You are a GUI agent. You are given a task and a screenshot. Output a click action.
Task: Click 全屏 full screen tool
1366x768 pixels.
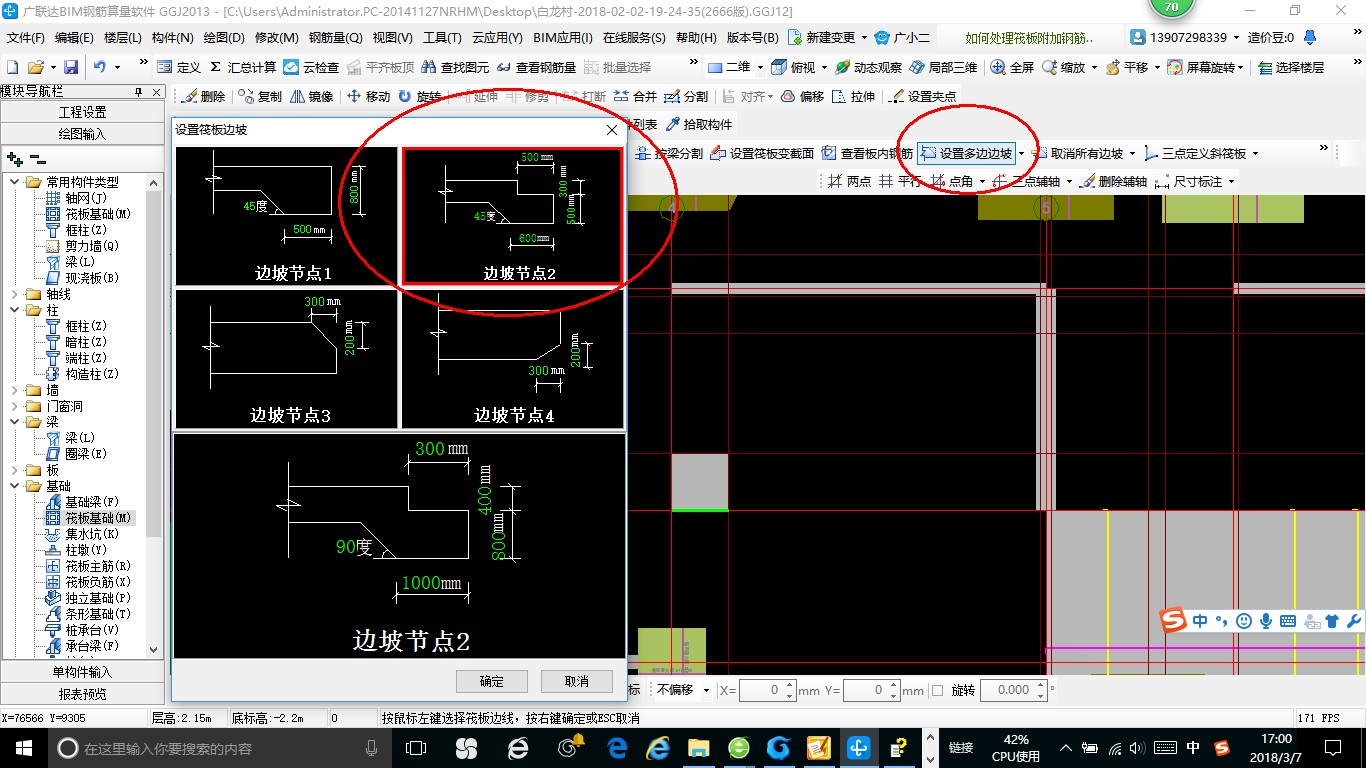[x=1012, y=67]
